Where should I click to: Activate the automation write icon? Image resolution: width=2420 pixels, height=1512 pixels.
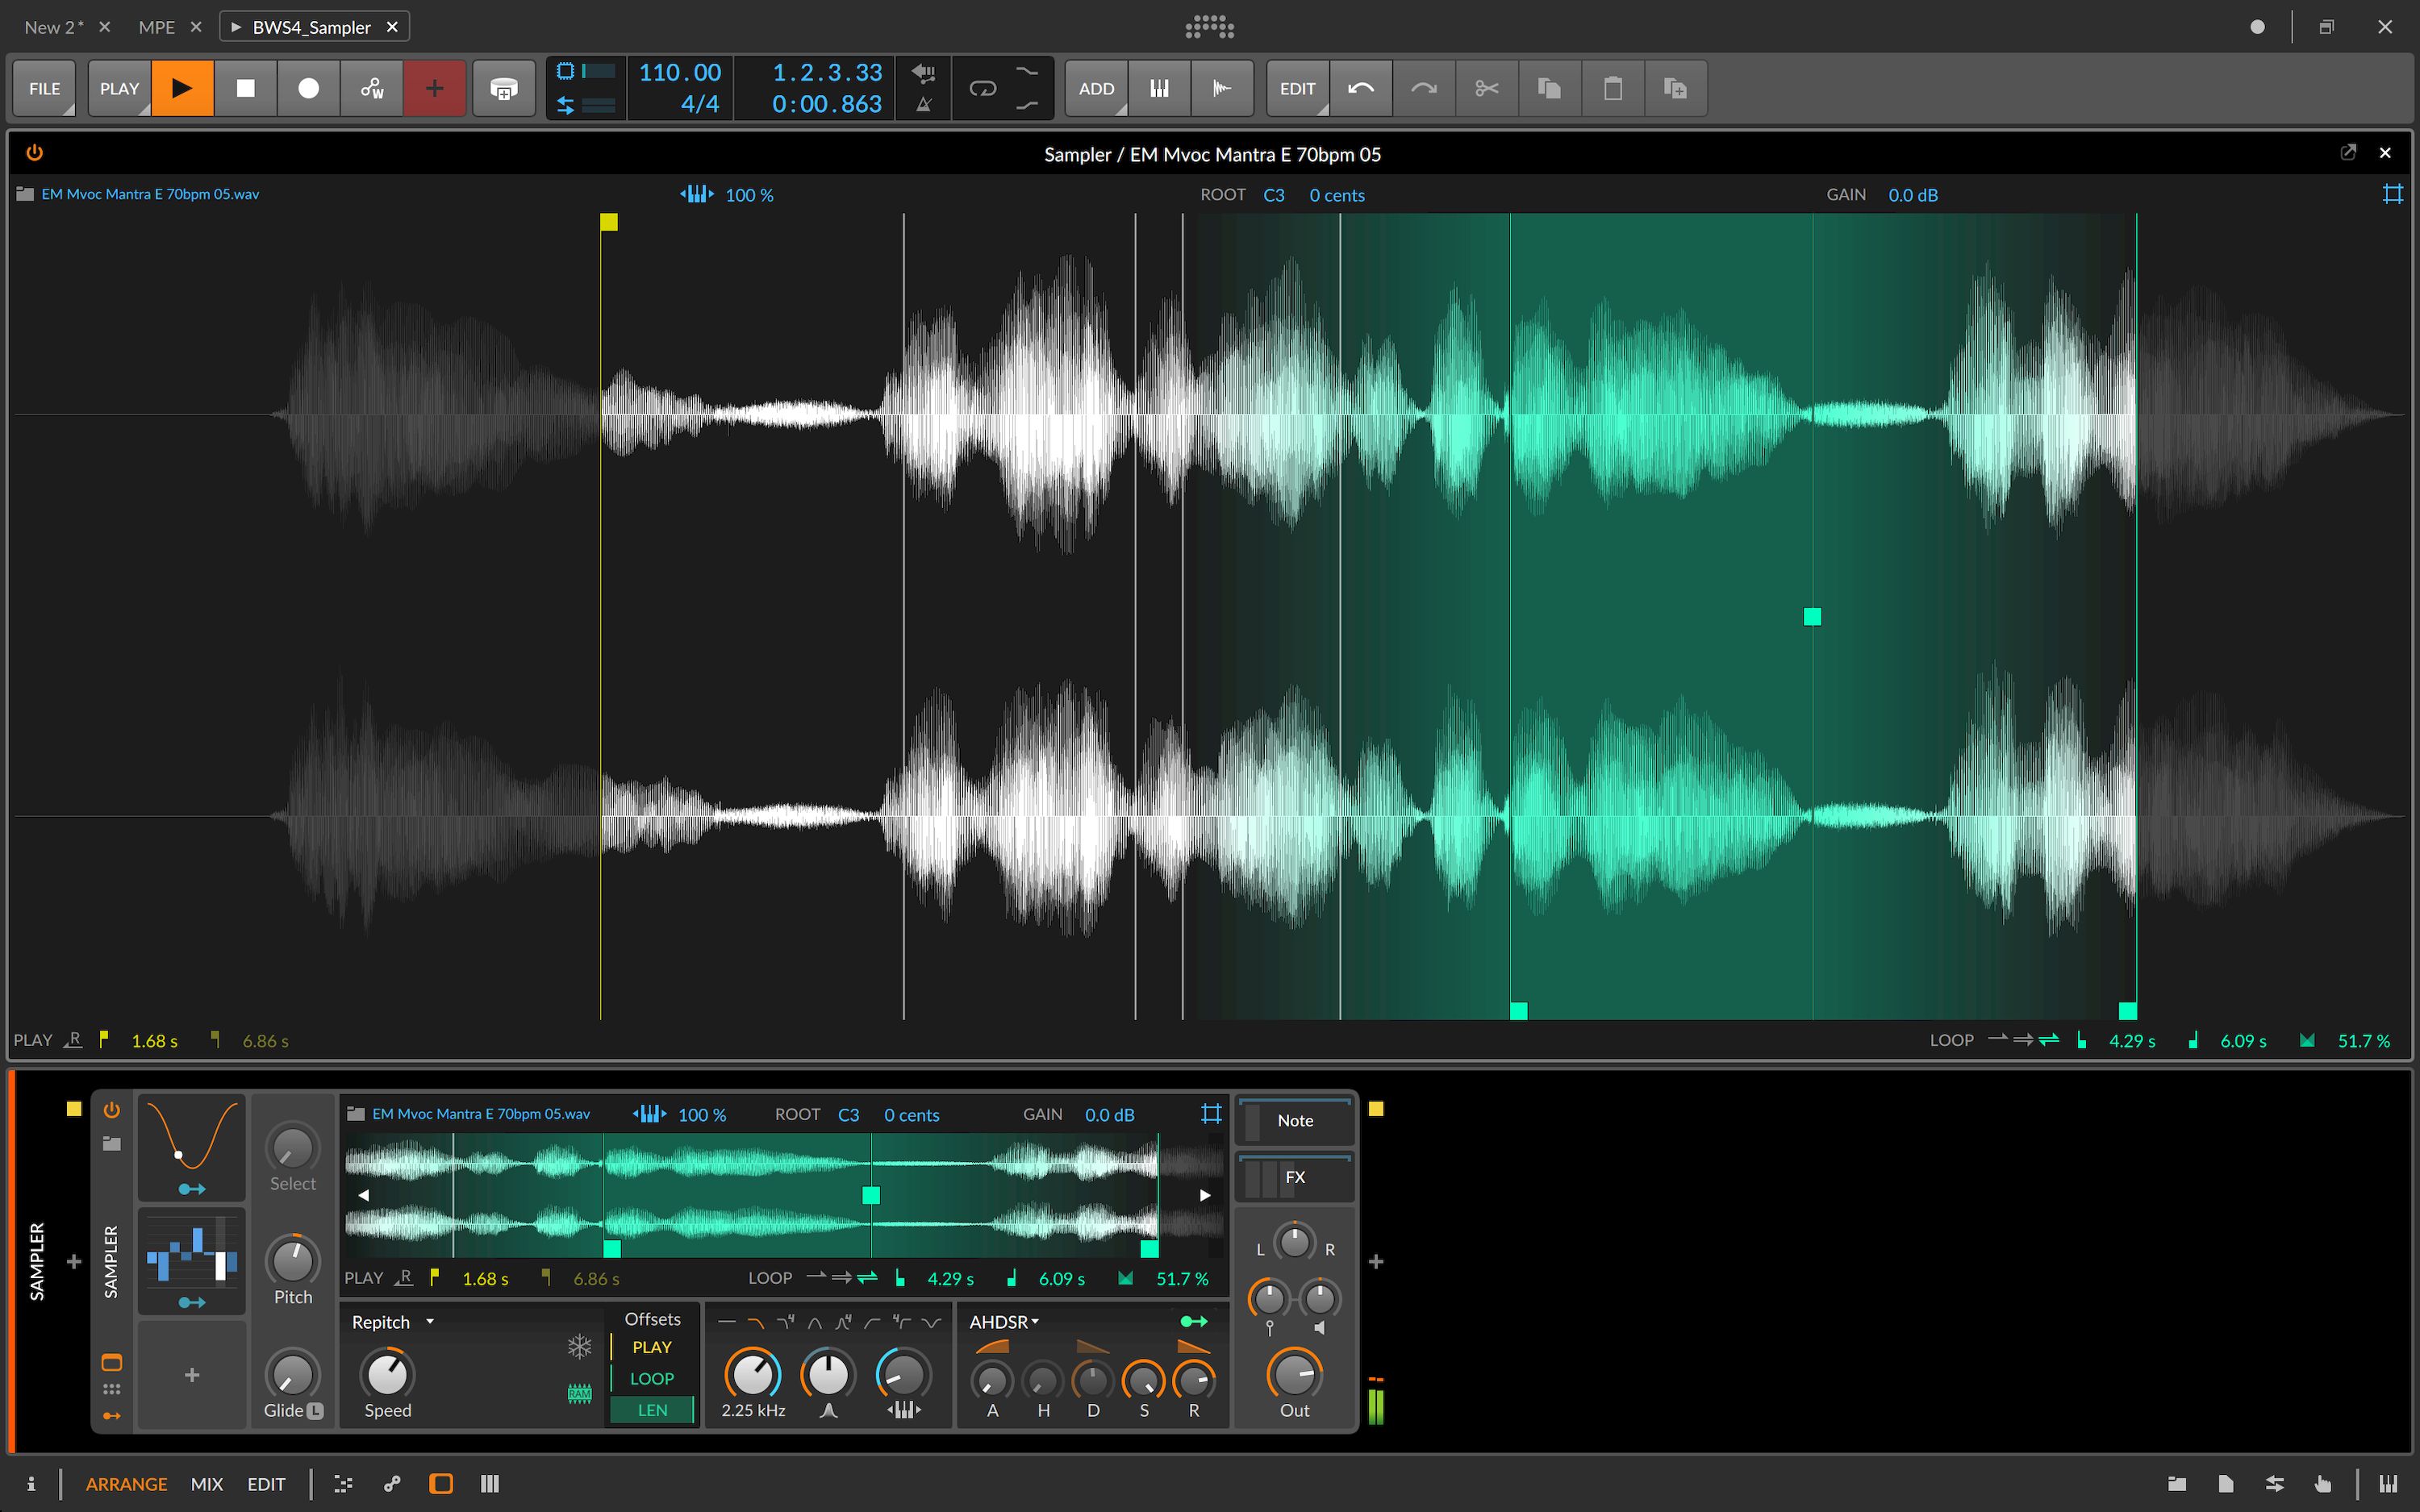click(x=372, y=88)
